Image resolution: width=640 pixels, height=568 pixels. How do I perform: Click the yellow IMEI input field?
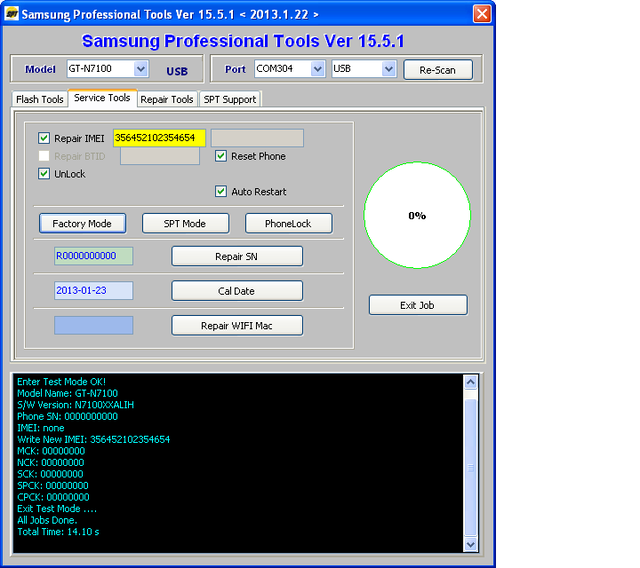point(159,138)
